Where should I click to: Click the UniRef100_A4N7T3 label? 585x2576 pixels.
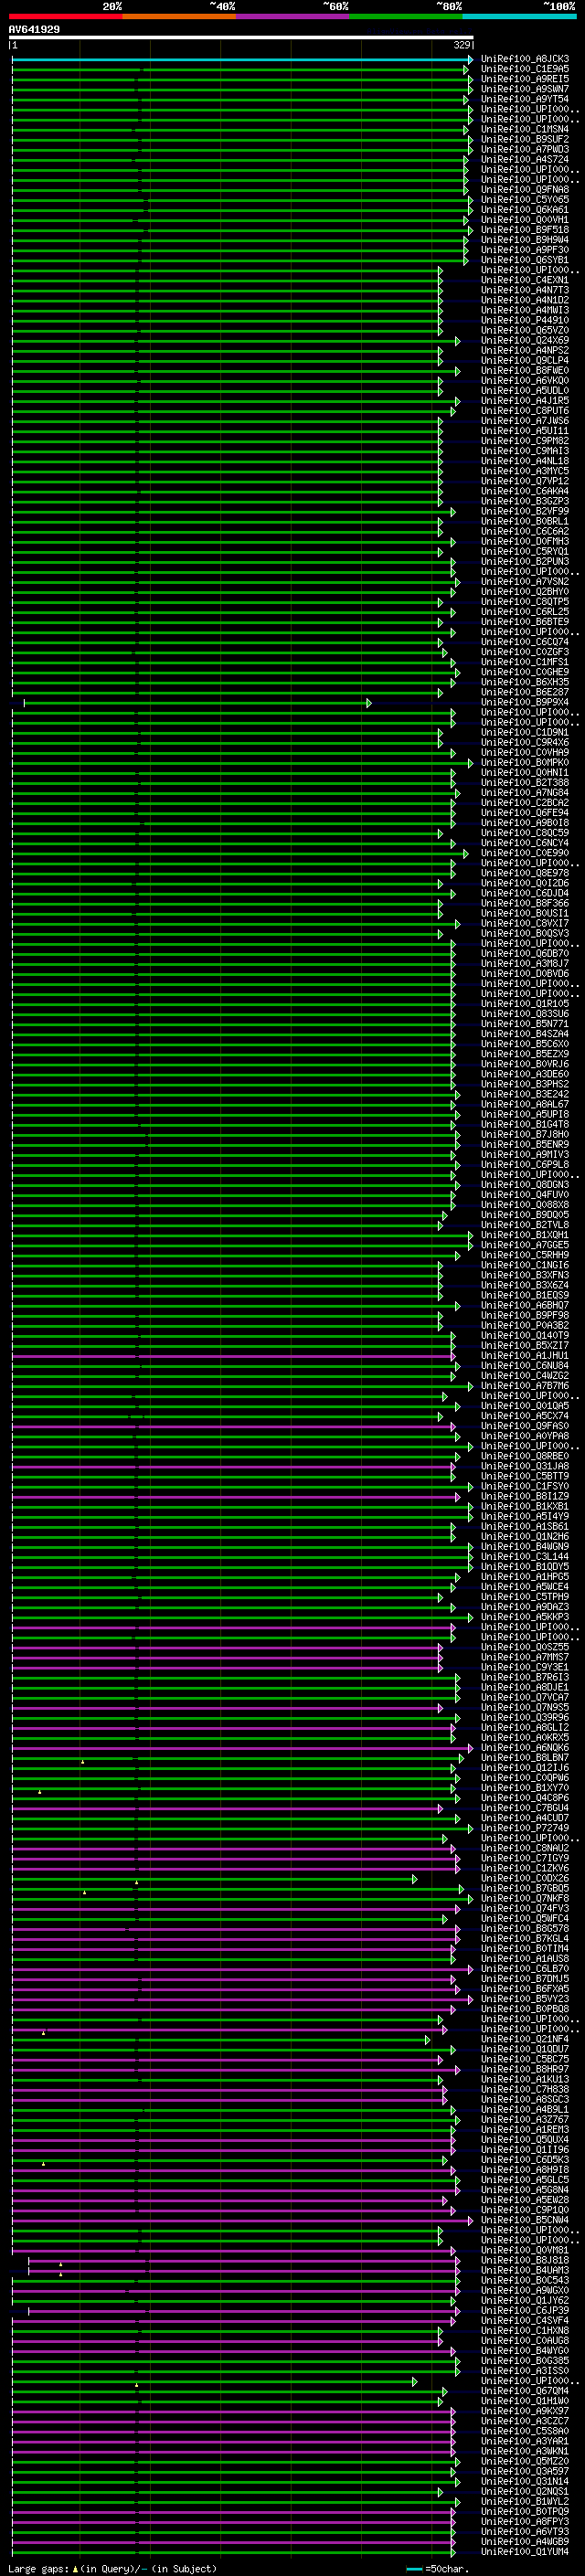click(x=525, y=290)
